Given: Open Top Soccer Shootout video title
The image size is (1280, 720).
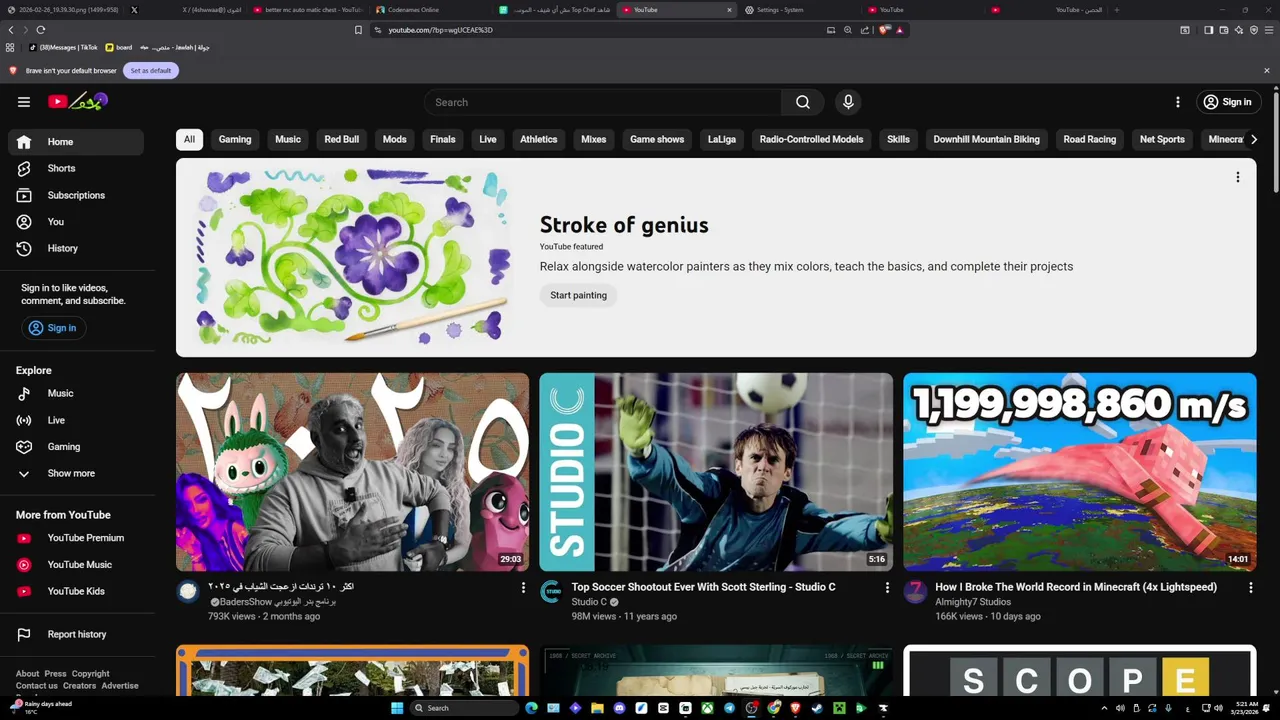Looking at the screenshot, I should [703, 587].
